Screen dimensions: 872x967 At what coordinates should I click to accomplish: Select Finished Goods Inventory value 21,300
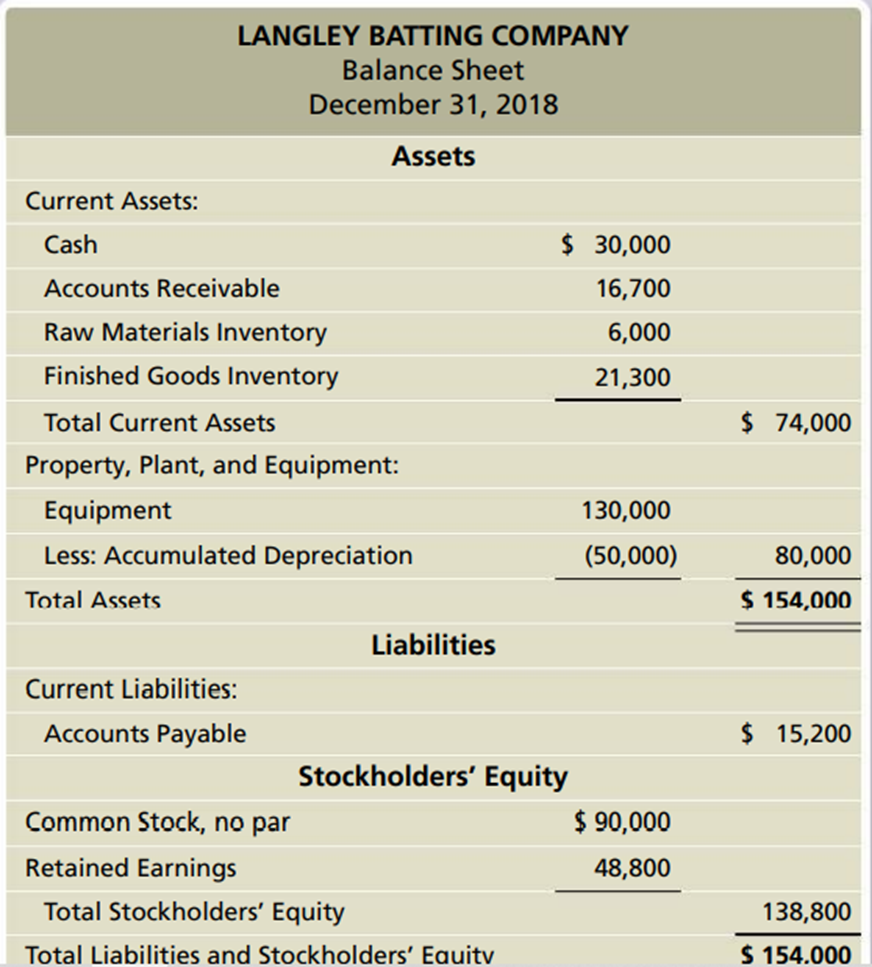tap(632, 377)
